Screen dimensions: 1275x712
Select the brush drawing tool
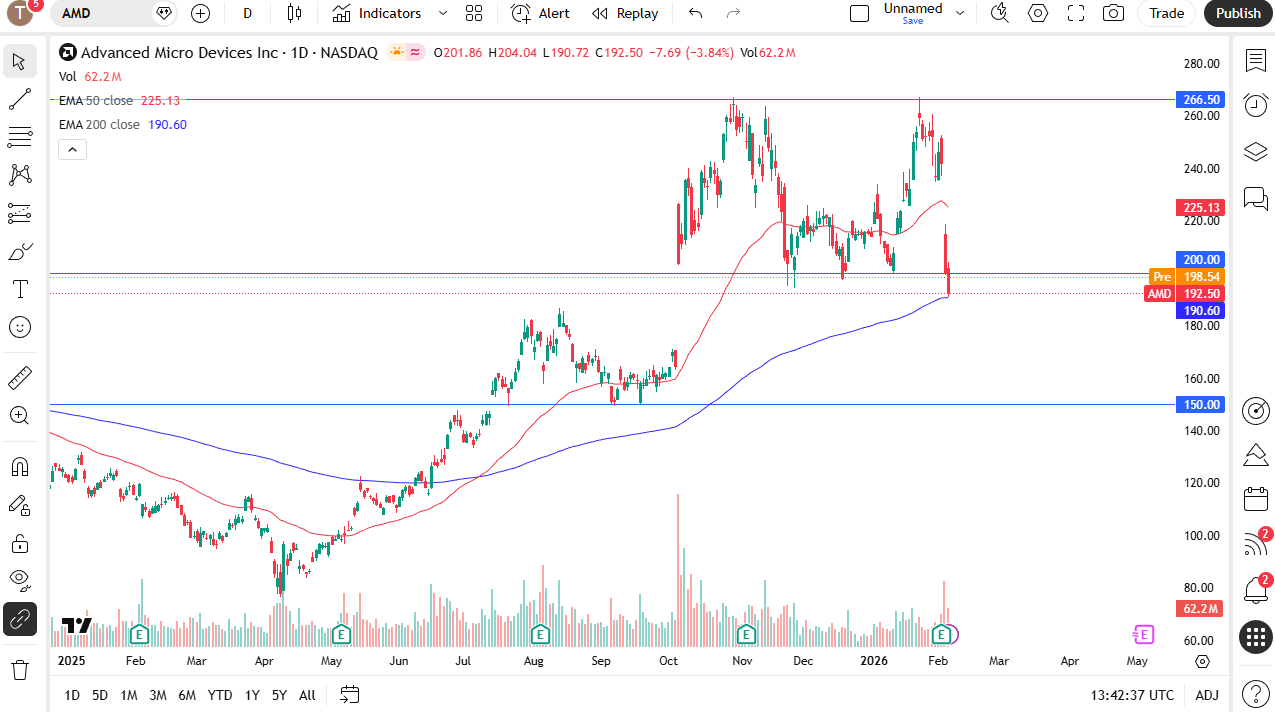pos(19,251)
